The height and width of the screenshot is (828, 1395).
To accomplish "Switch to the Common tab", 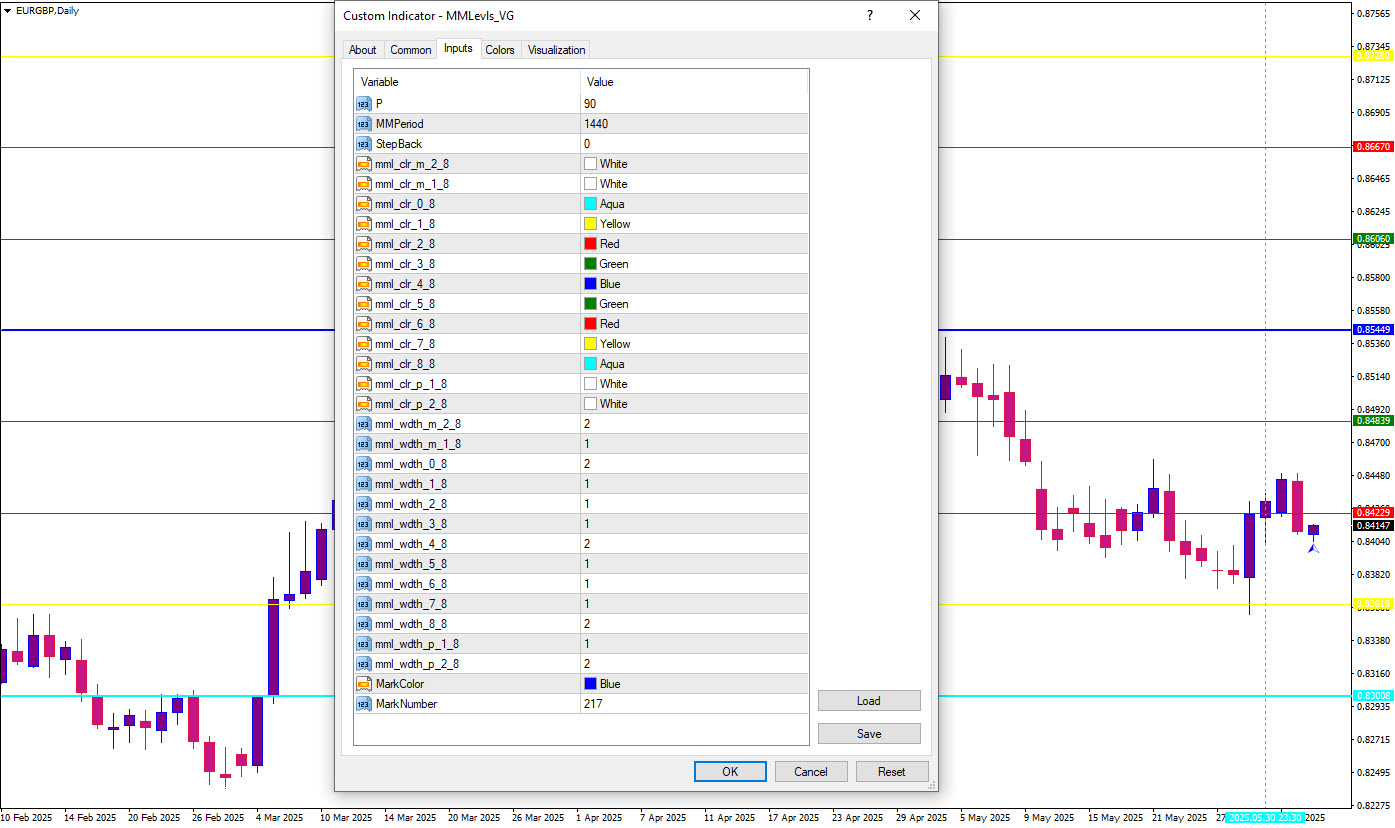I will click(411, 50).
